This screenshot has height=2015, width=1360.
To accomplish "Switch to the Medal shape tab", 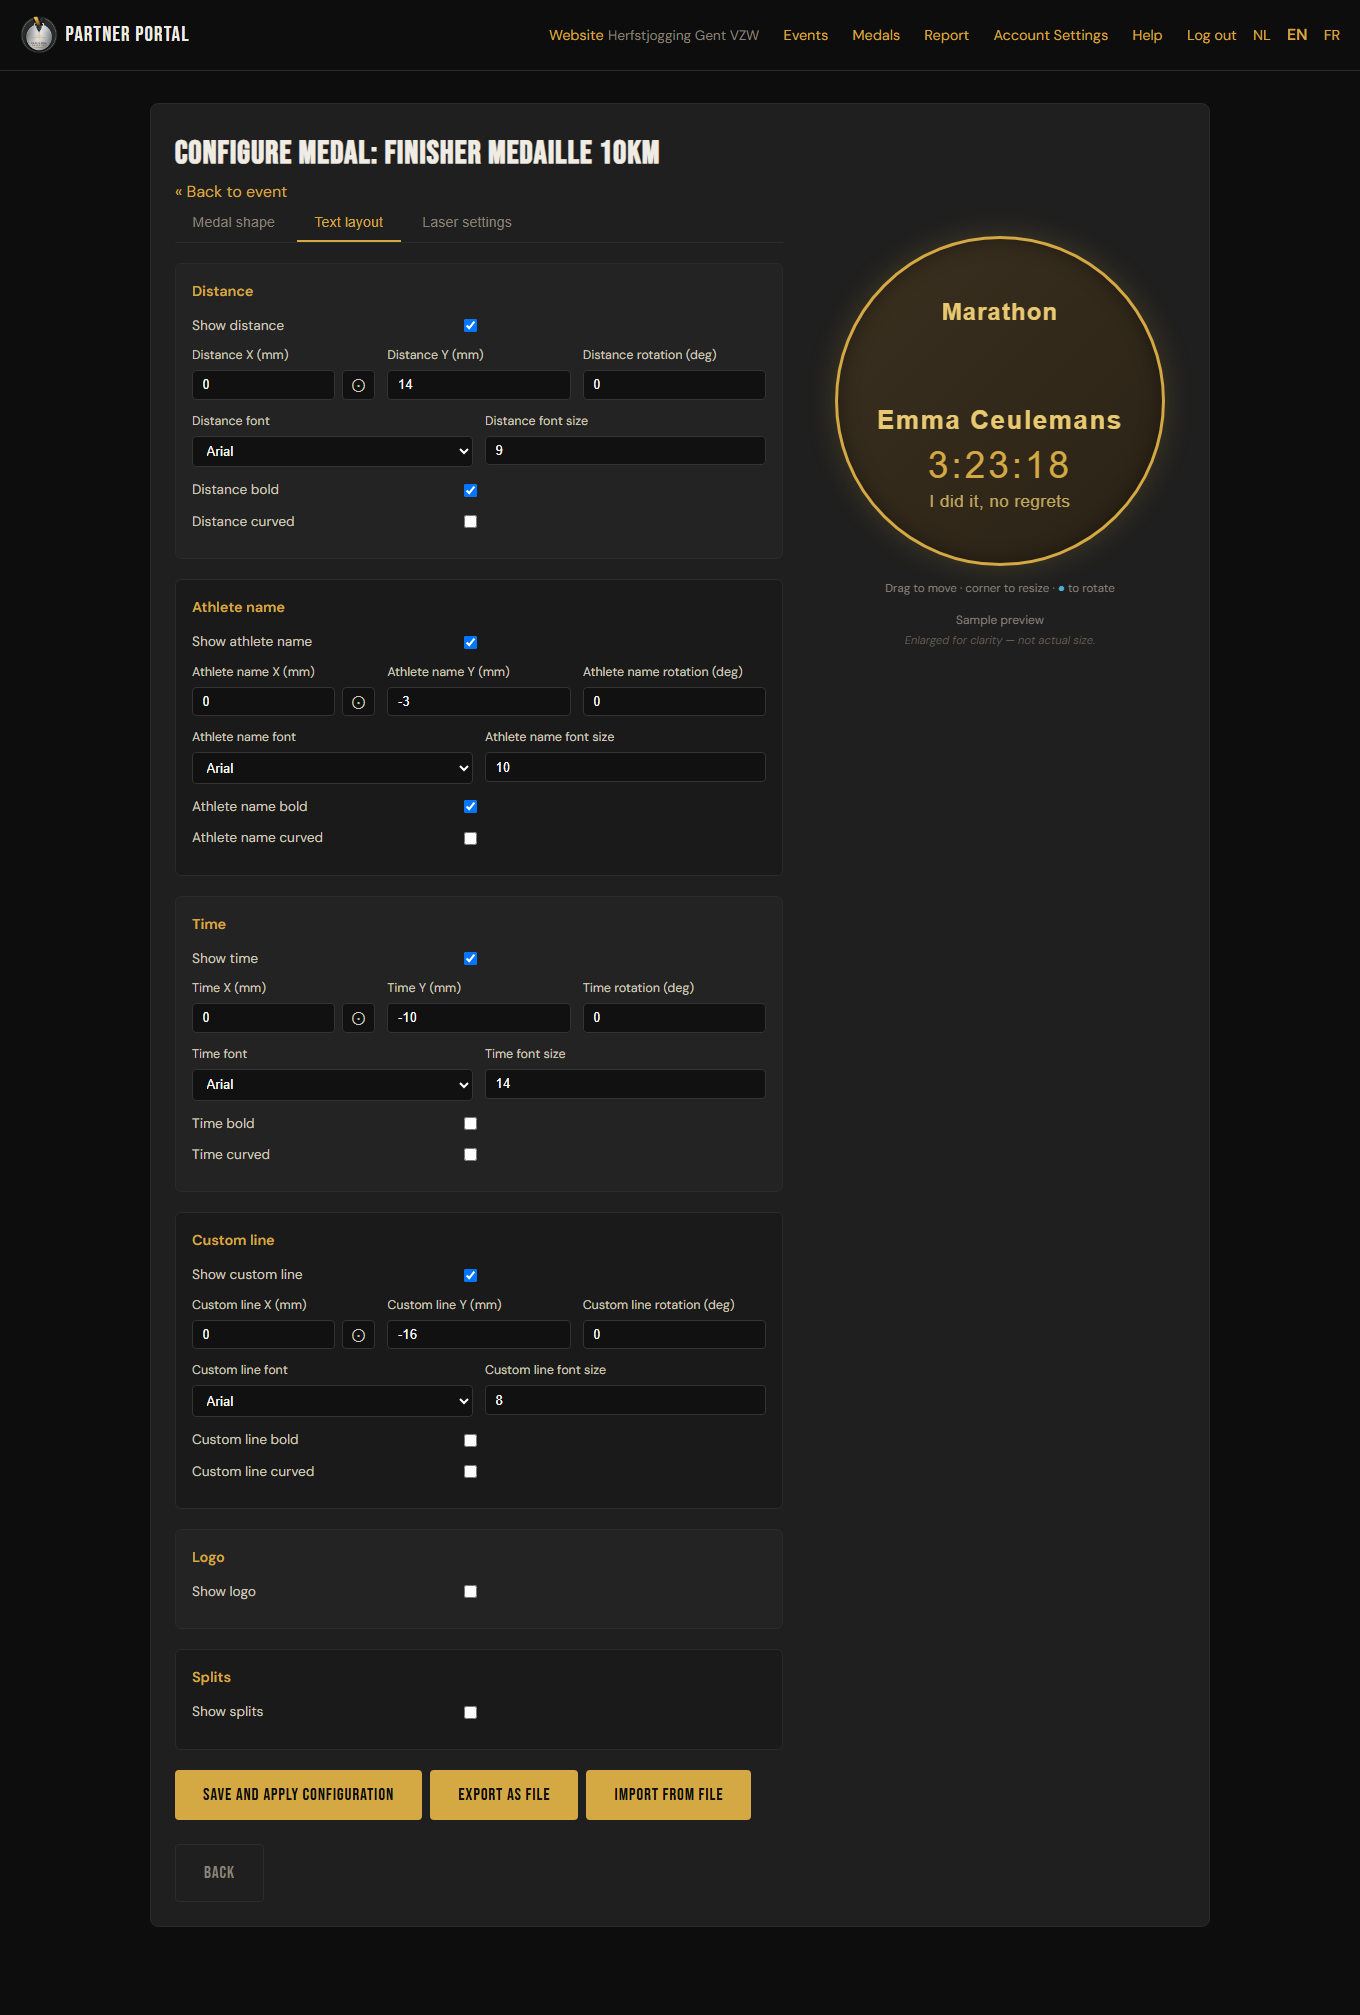I will (x=233, y=222).
